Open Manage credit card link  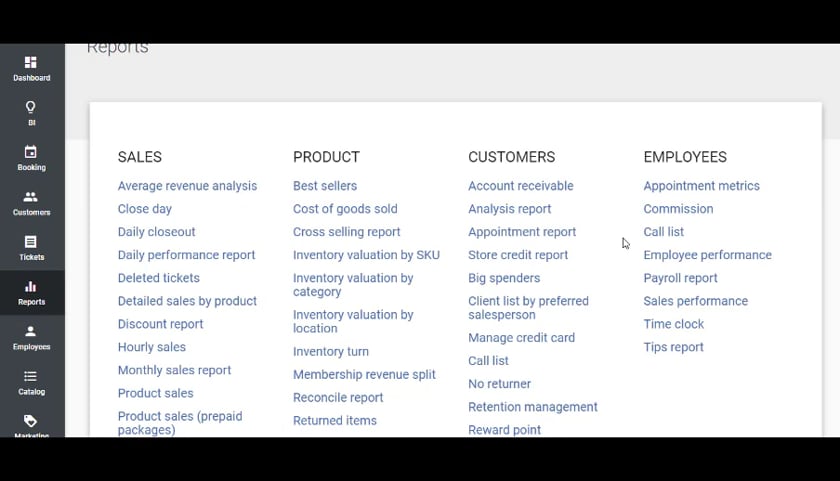[x=521, y=338]
